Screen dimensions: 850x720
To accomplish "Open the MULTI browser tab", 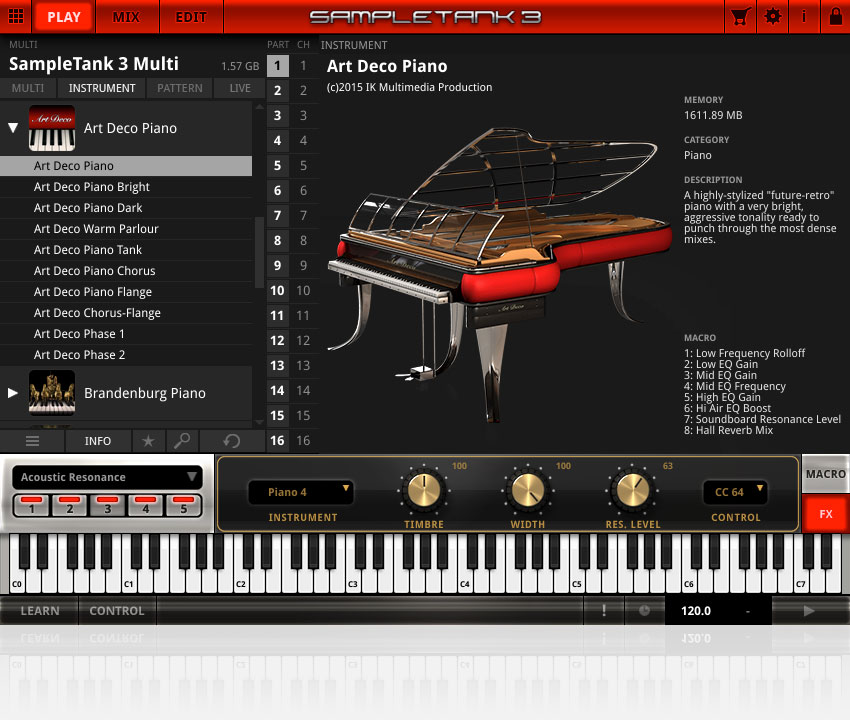I will (28, 88).
